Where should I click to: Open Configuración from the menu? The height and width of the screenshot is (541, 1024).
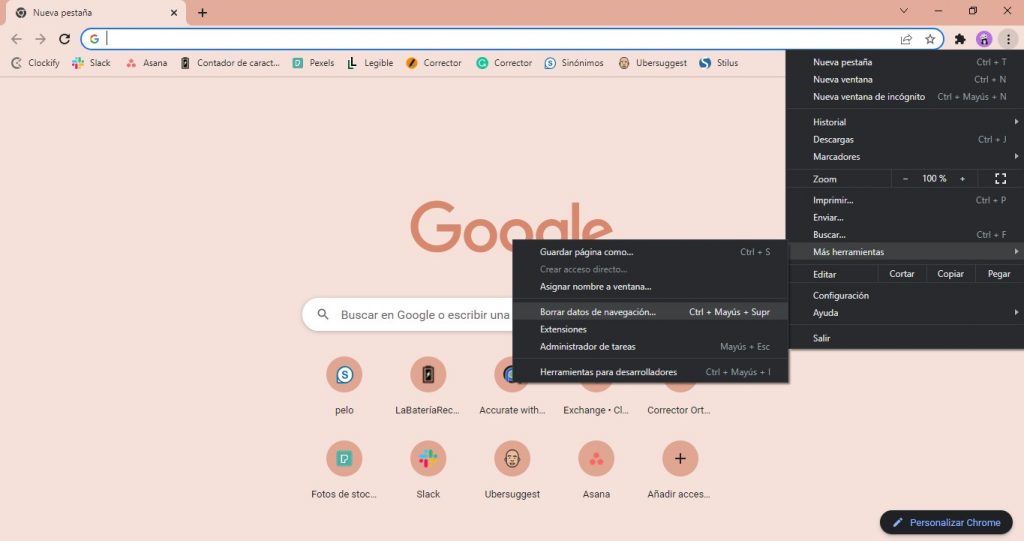904,295
